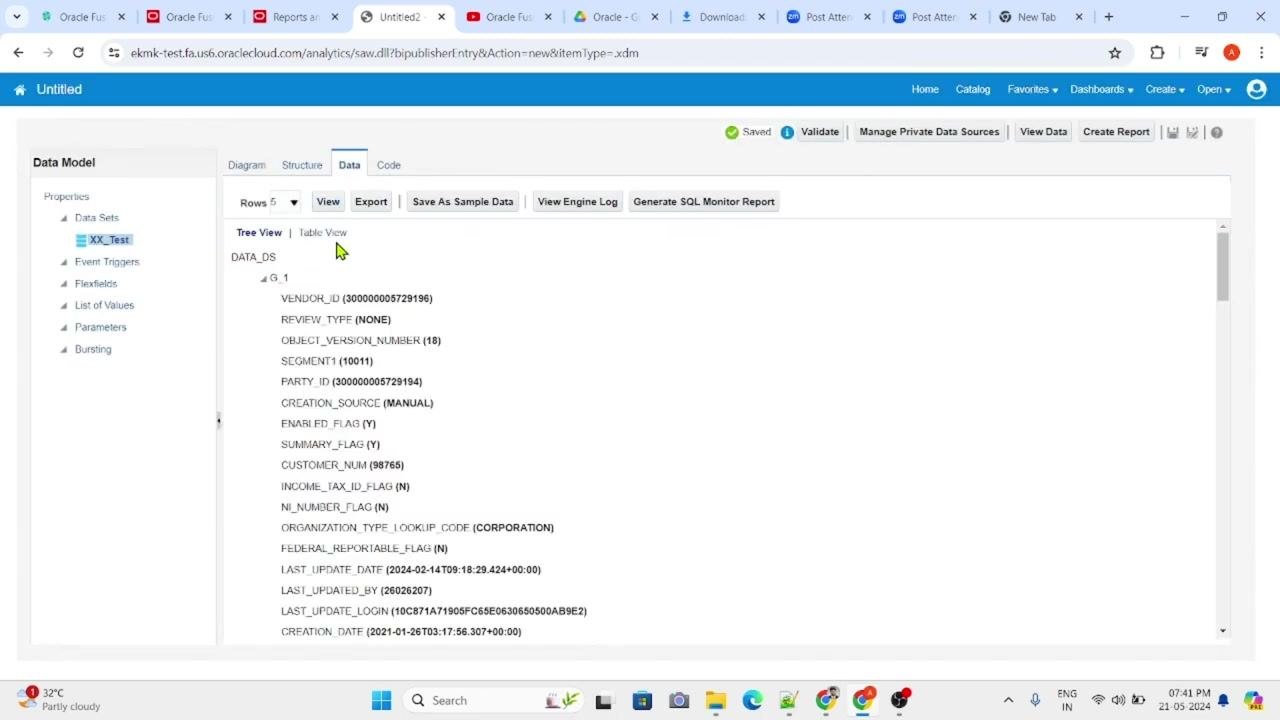Image resolution: width=1280 pixels, height=720 pixels.
Task: Click Manage Private Data Sources
Action: [x=929, y=132]
